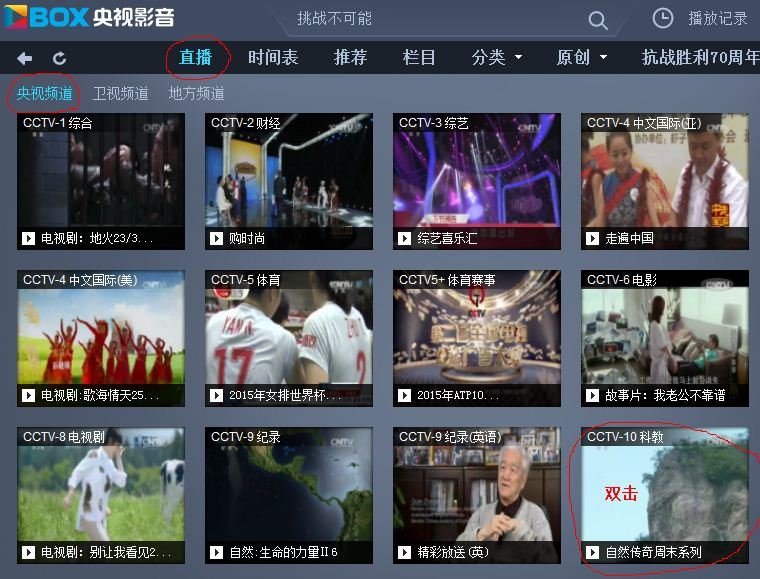Click play icon beside 购时尚
760x579 pixels.
216,238
